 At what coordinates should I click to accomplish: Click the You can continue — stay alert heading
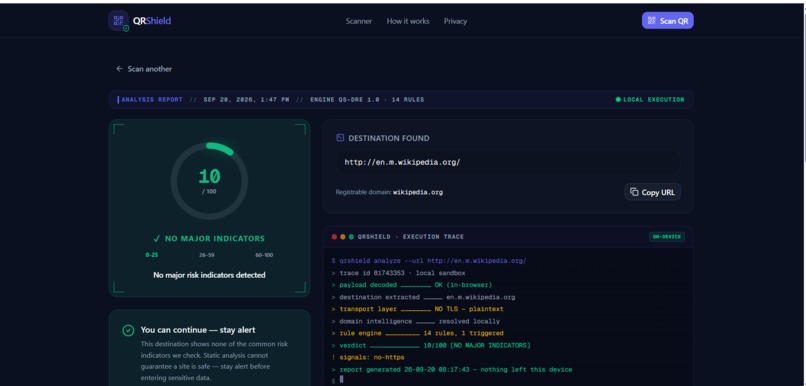[198, 330]
